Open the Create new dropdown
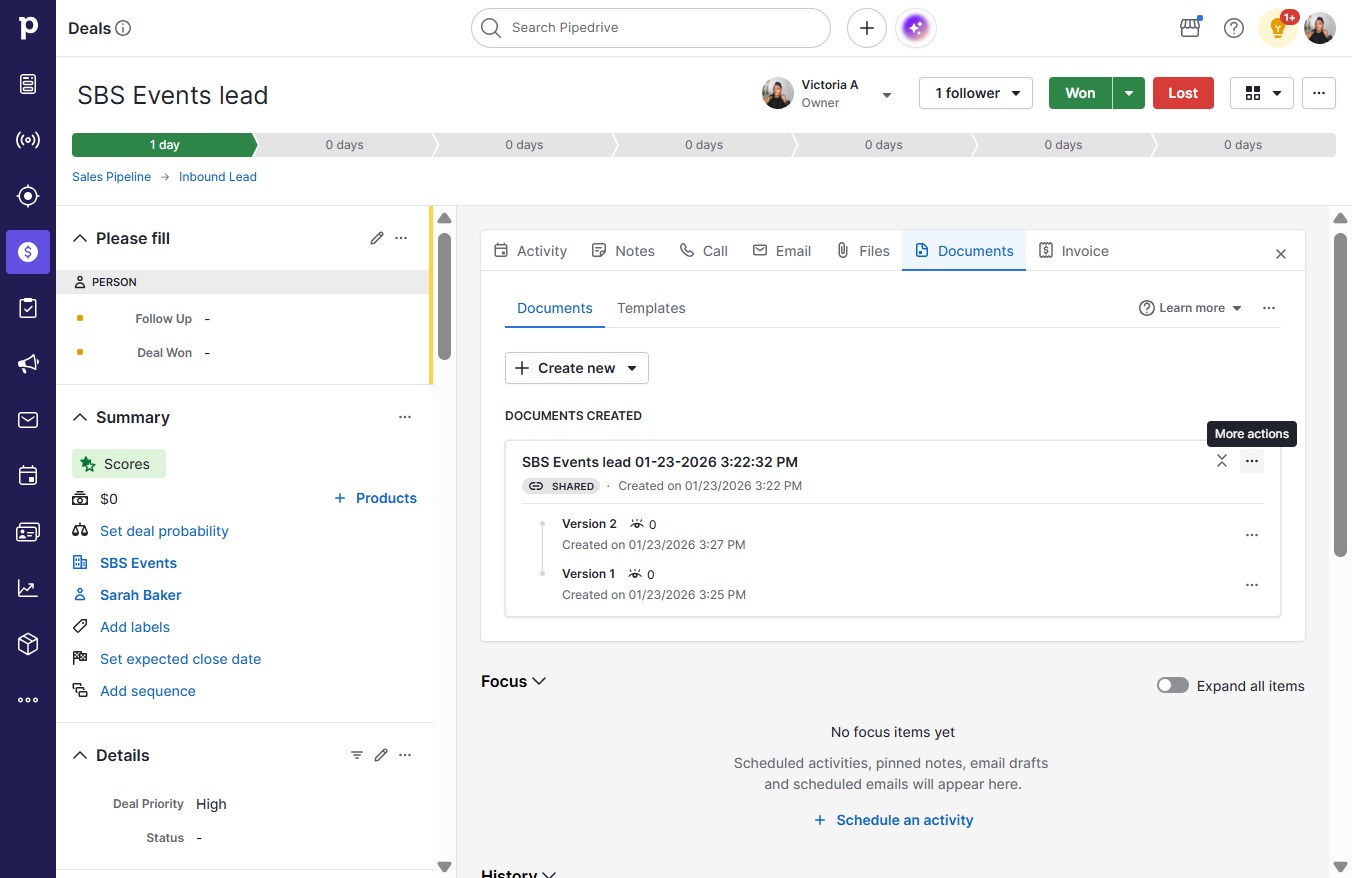1352x878 pixels. tap(577, 368)
